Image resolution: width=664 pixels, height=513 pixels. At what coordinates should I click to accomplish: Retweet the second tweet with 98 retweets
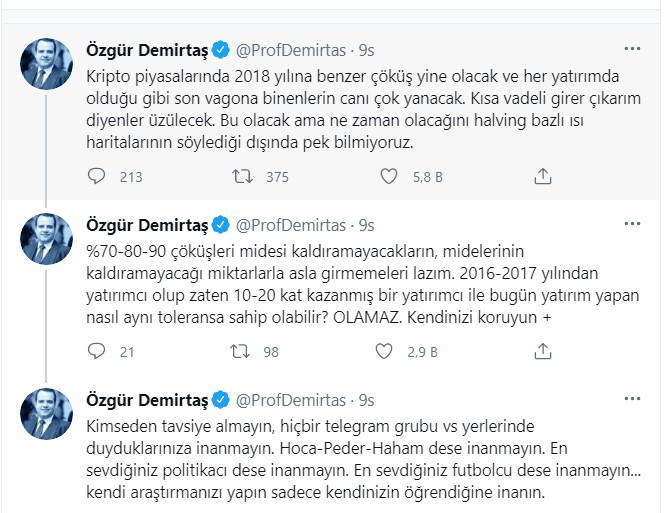coord(242,351)
